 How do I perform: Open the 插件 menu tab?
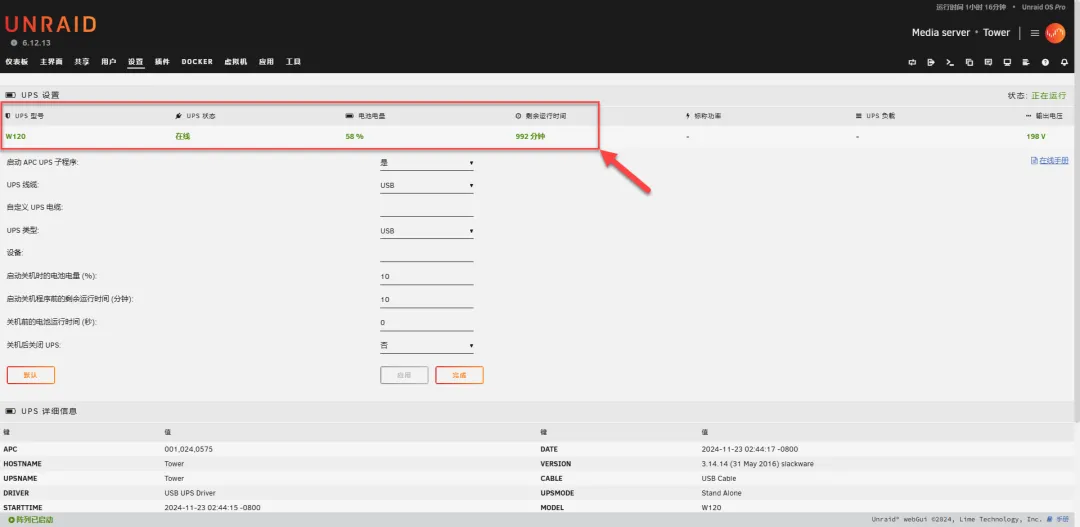pos(162,62)
